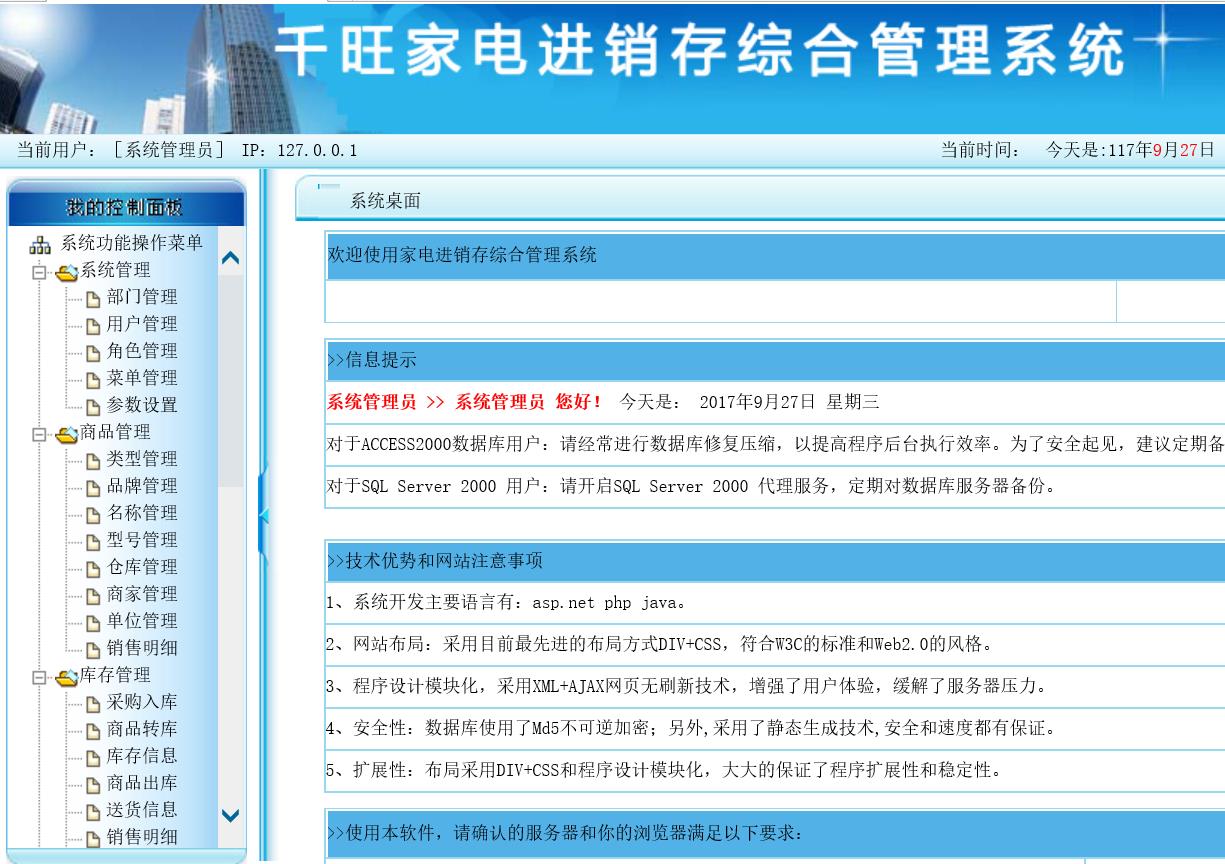Click the page icon next to 仓库管理
The width and height of the screenshot is (1225, 864).
point(93,568)
